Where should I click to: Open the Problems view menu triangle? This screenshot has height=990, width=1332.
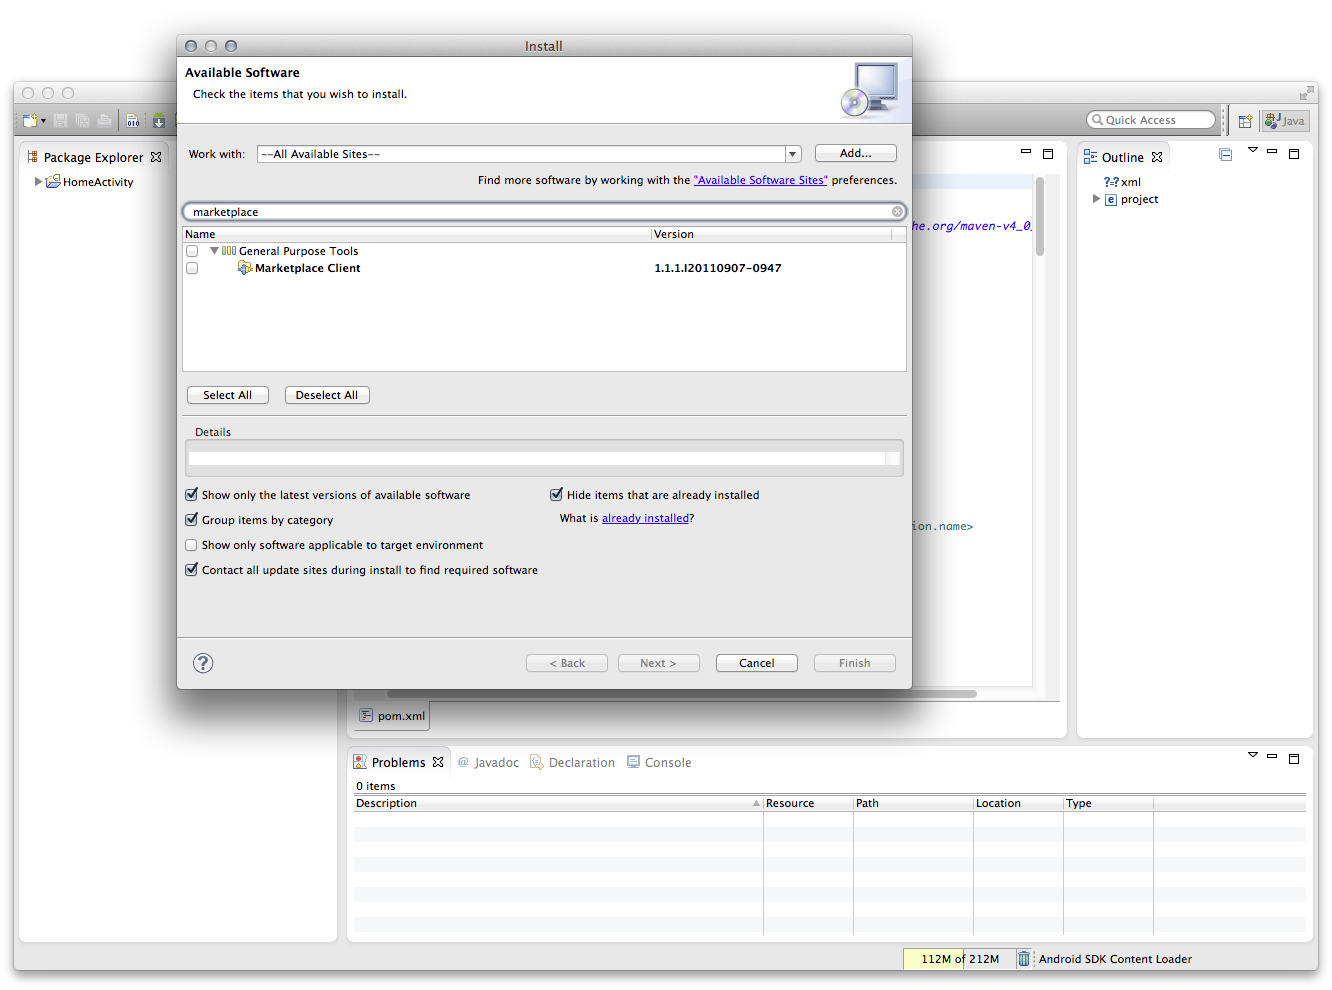point(1252,754)
